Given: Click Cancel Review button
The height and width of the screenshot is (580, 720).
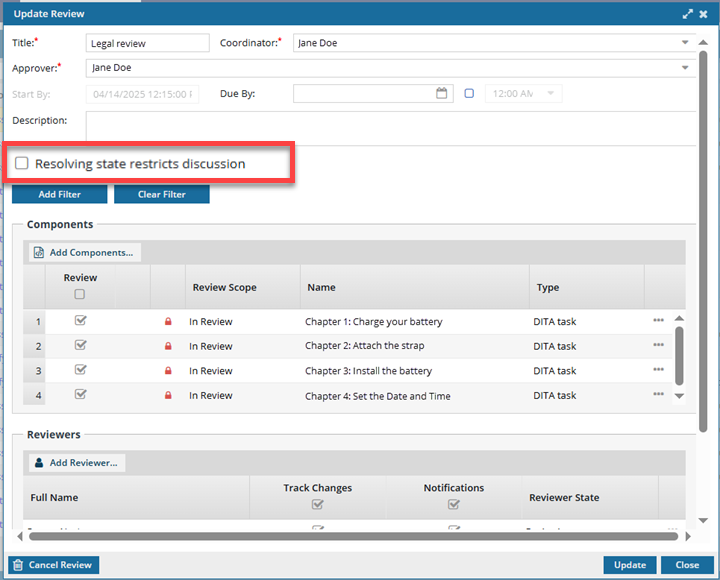Looking at the screenshot, I should coord(53,565).
